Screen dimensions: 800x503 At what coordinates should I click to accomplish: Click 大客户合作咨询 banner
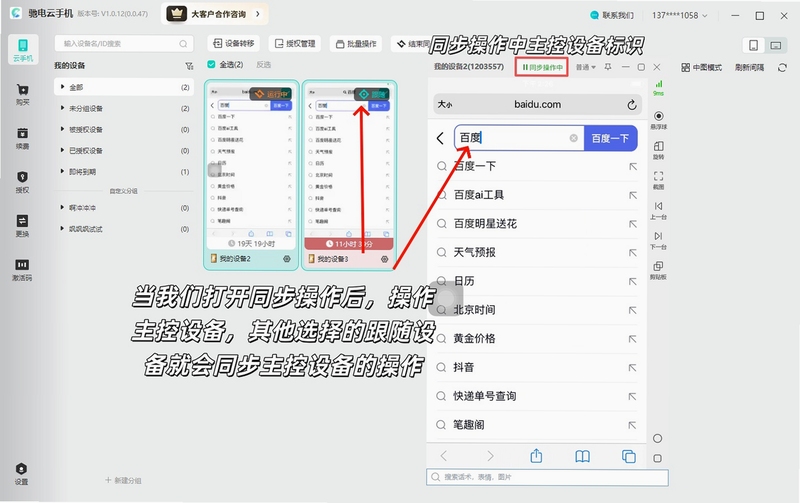pyautogui.click(x=215, y=14)
